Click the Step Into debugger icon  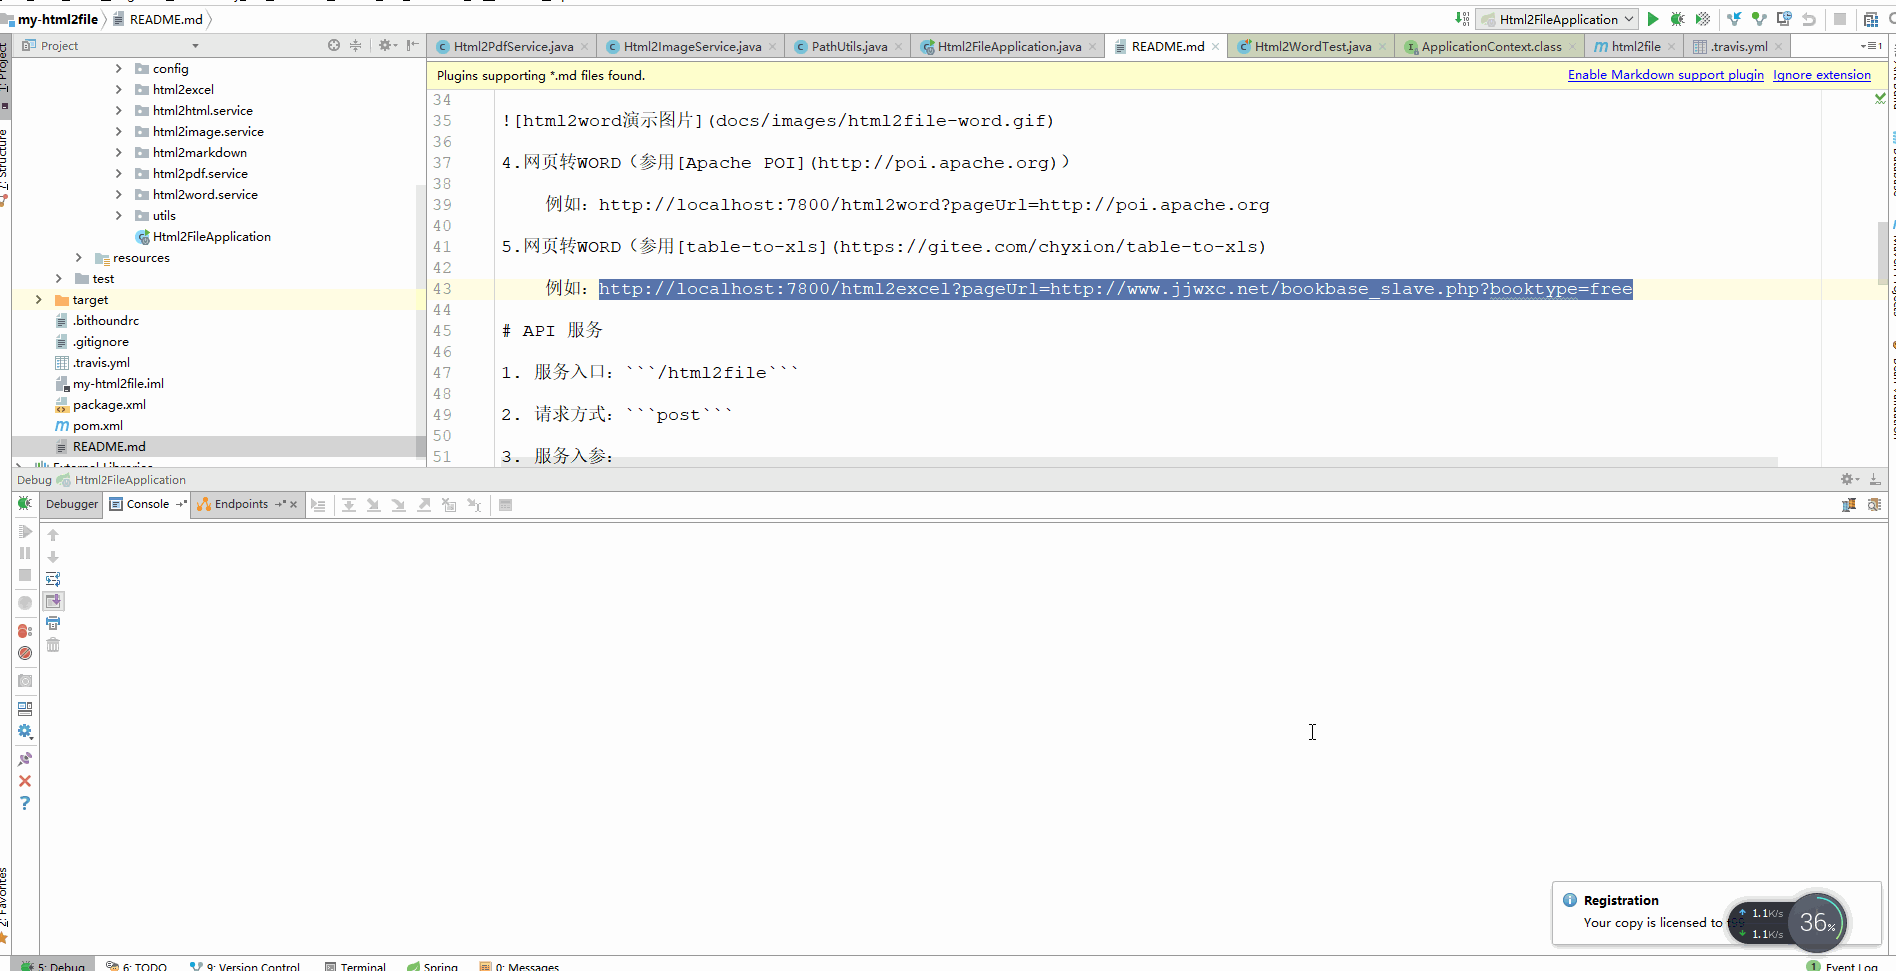click(373, 505)
